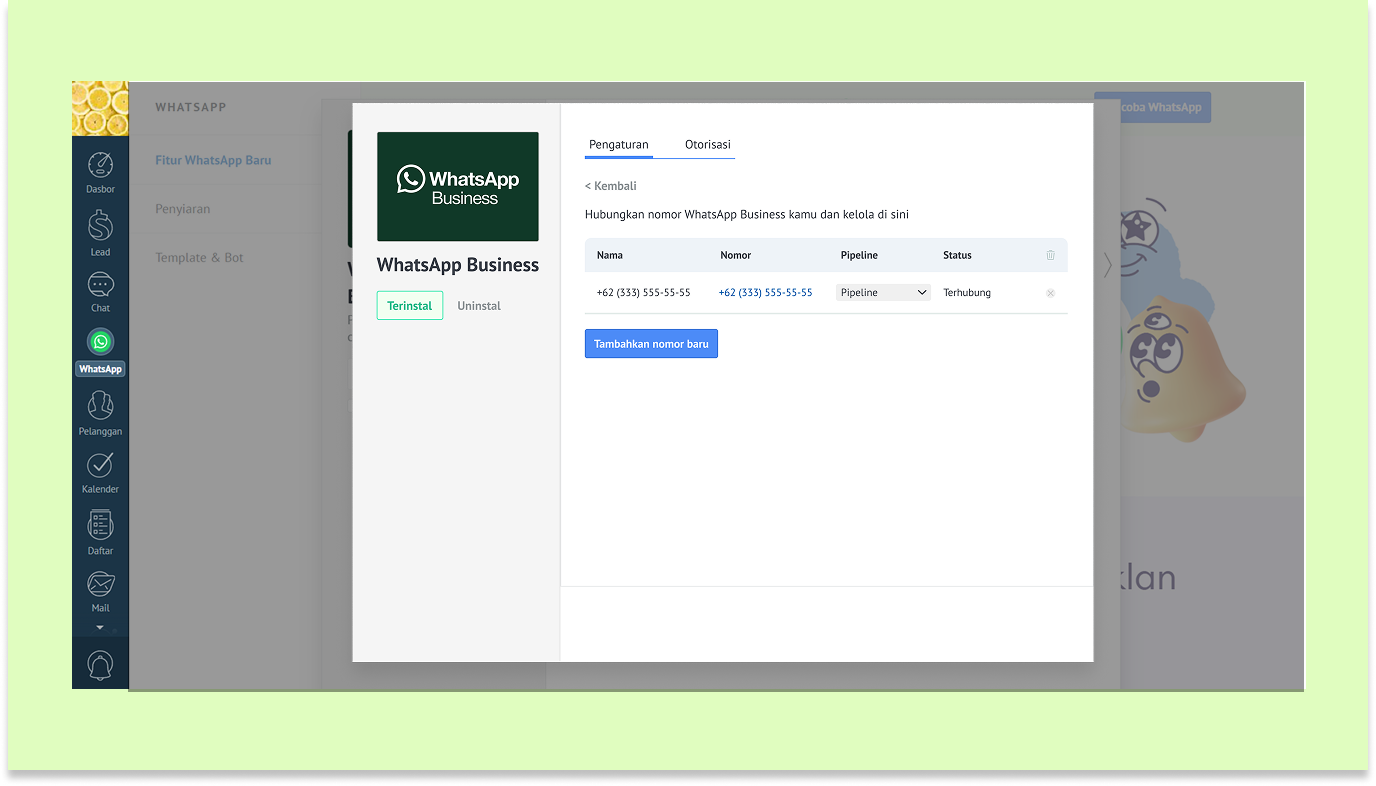The height and width of the screenshot is (786, 1376).
Task: Click the Hubungkan nomor WhatsApp Business description
Action: (x=747, y=214)
